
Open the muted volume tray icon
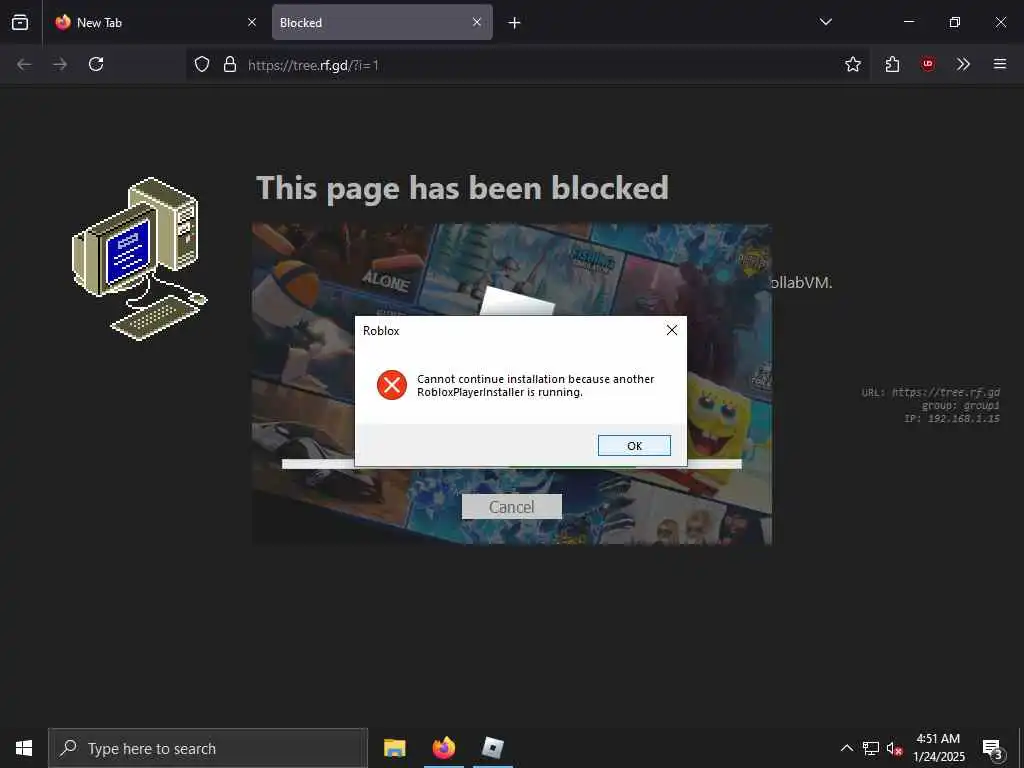pyautogui.click(x=894, y=748)
